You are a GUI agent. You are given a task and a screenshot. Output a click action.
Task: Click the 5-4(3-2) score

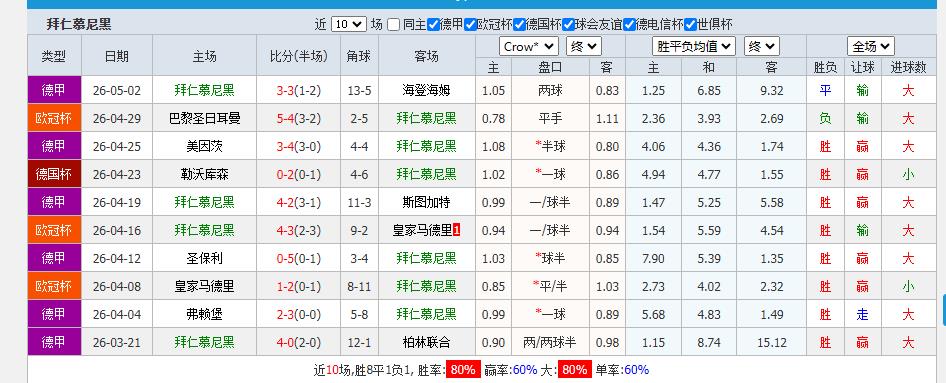299,118
